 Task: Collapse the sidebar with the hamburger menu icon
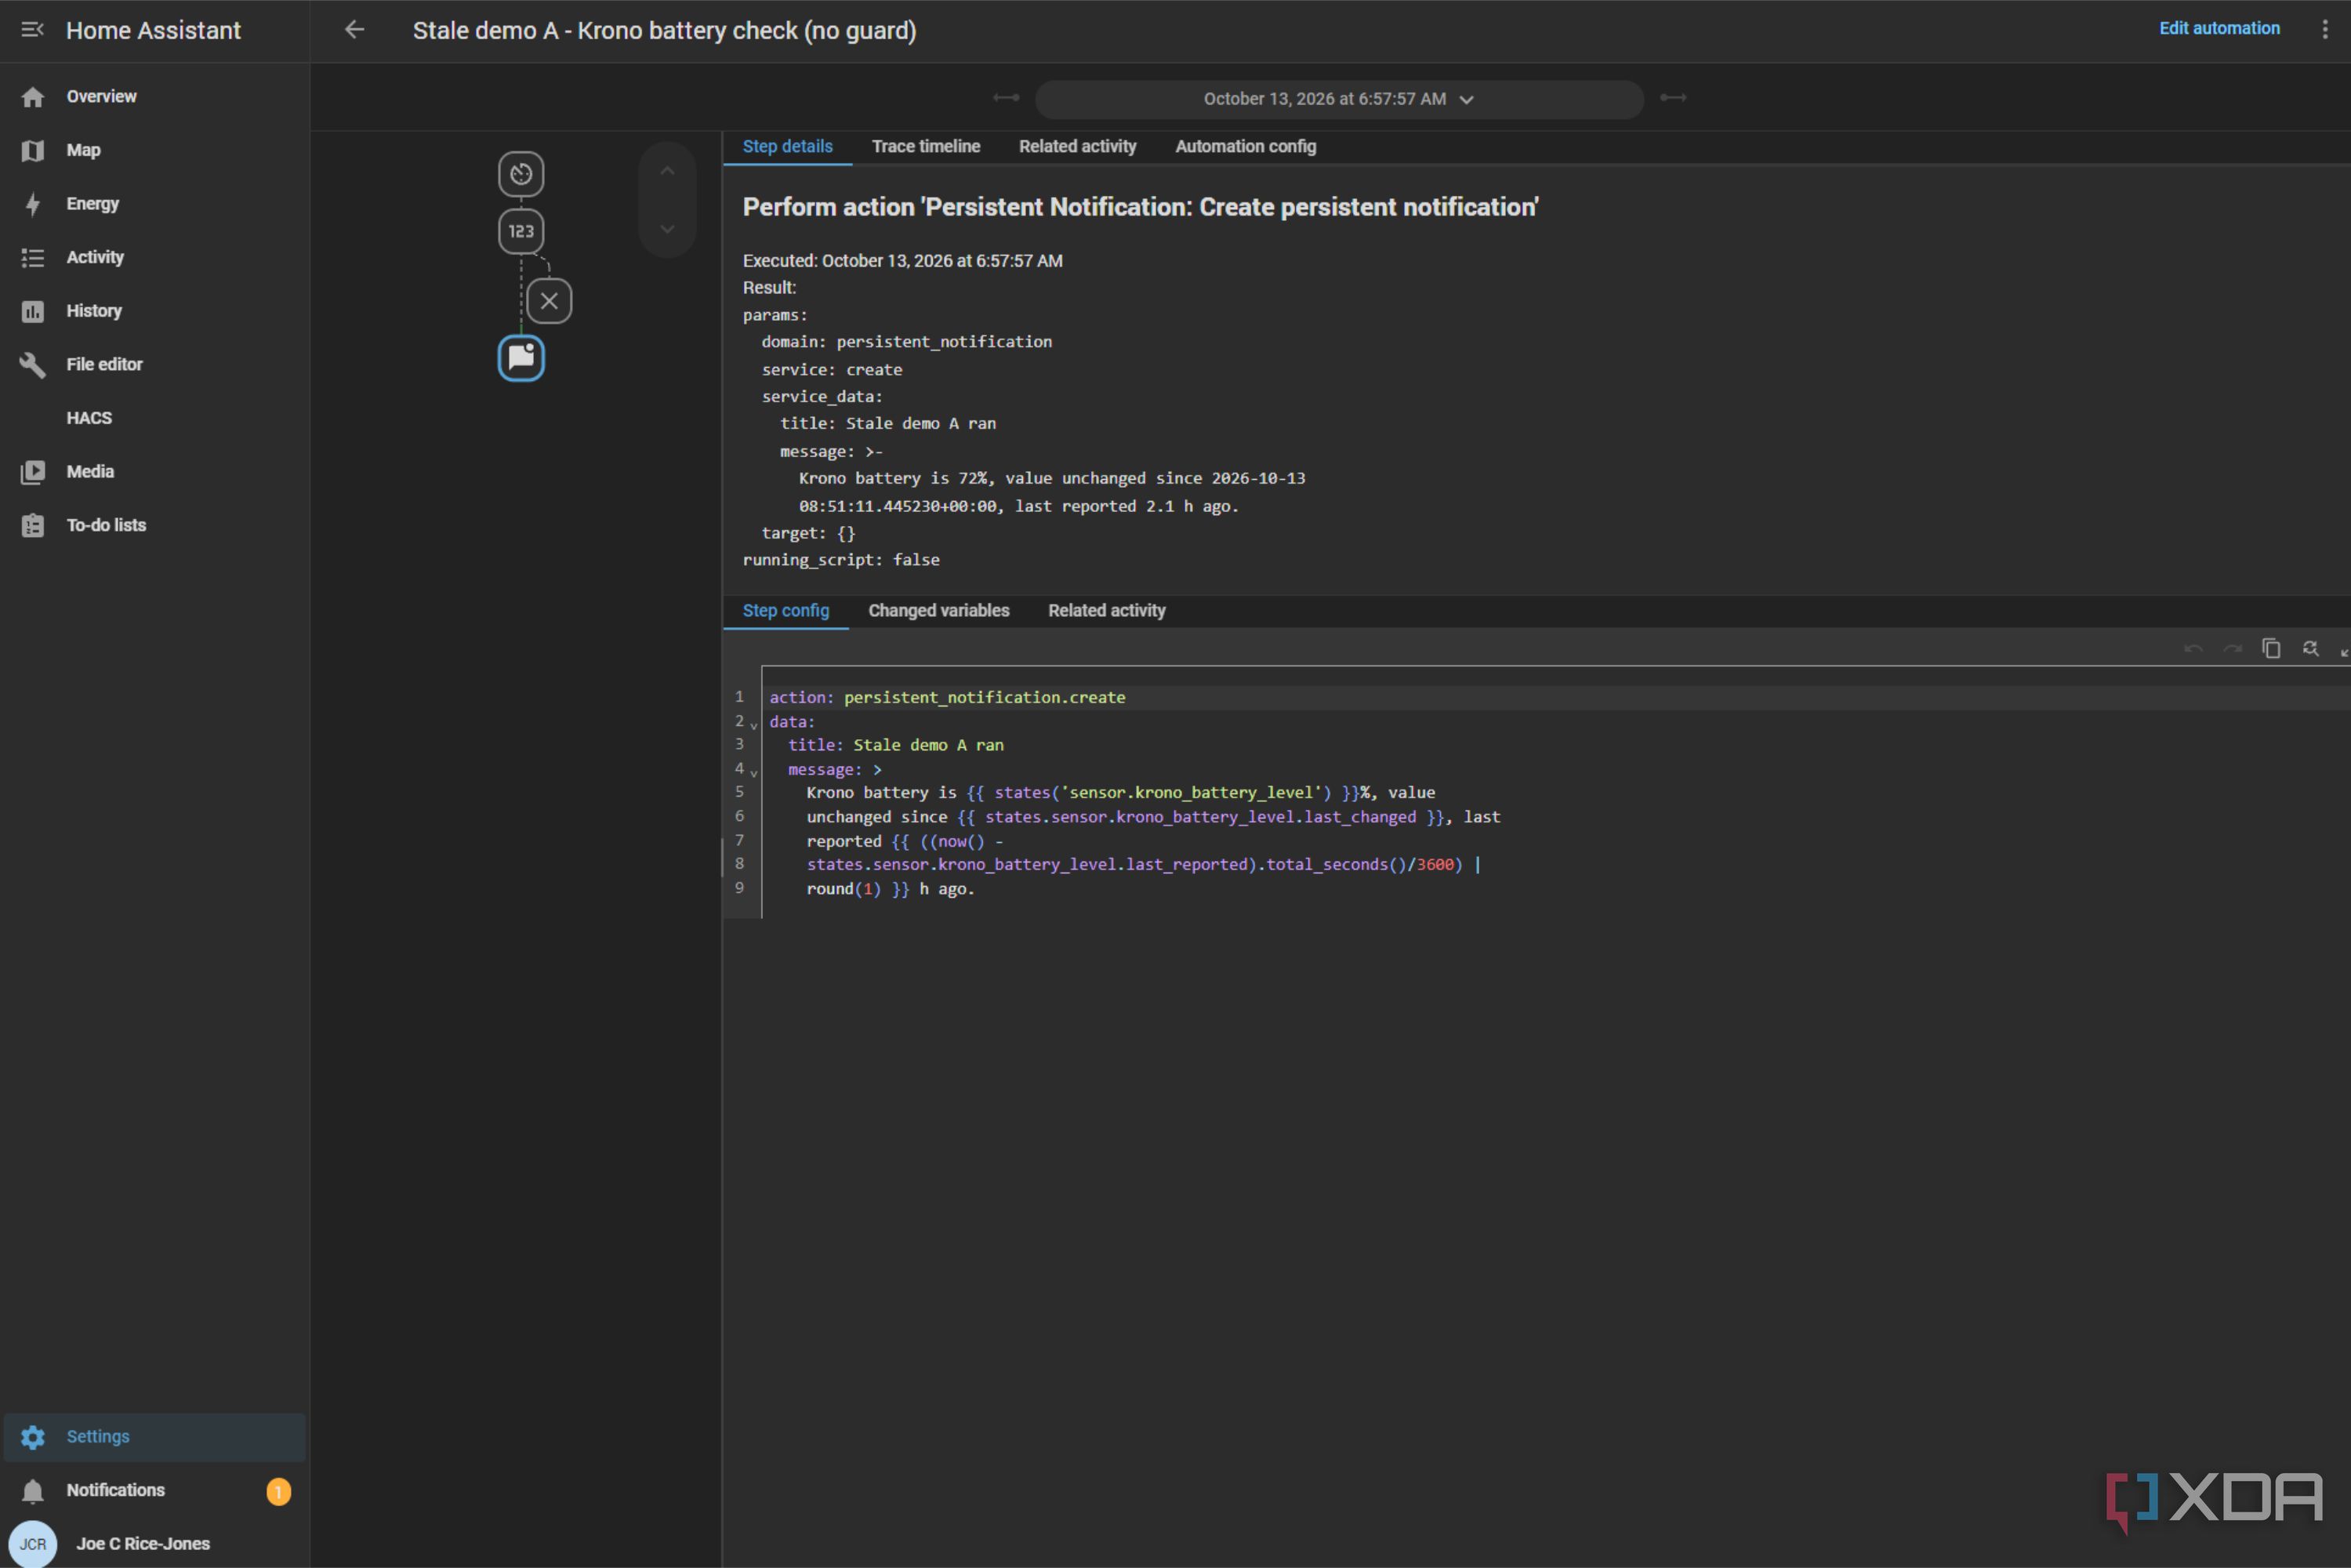32,30
